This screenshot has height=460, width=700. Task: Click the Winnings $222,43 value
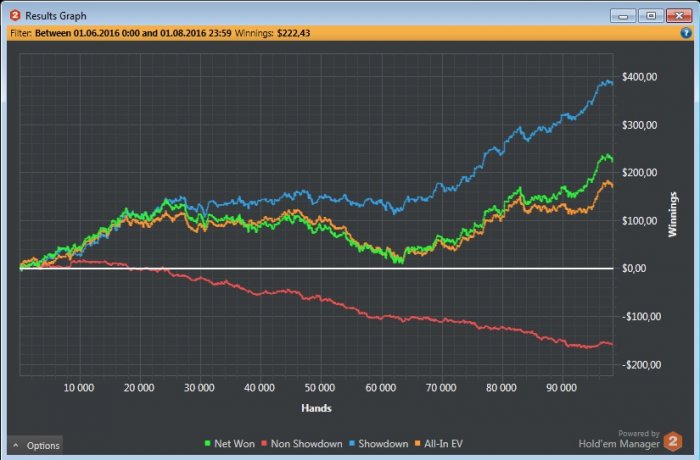click(293, 33)
